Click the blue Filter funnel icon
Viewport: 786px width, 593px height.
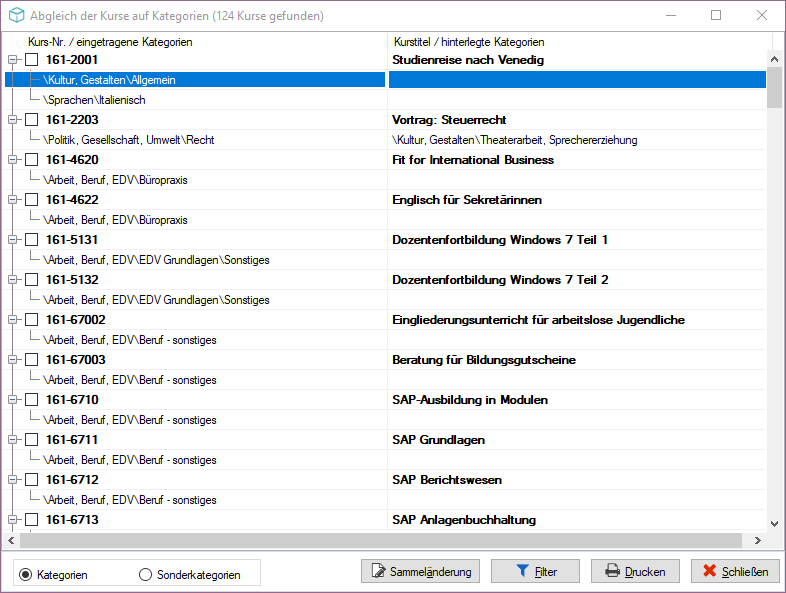pyautogui.click(x=522, y=571)
